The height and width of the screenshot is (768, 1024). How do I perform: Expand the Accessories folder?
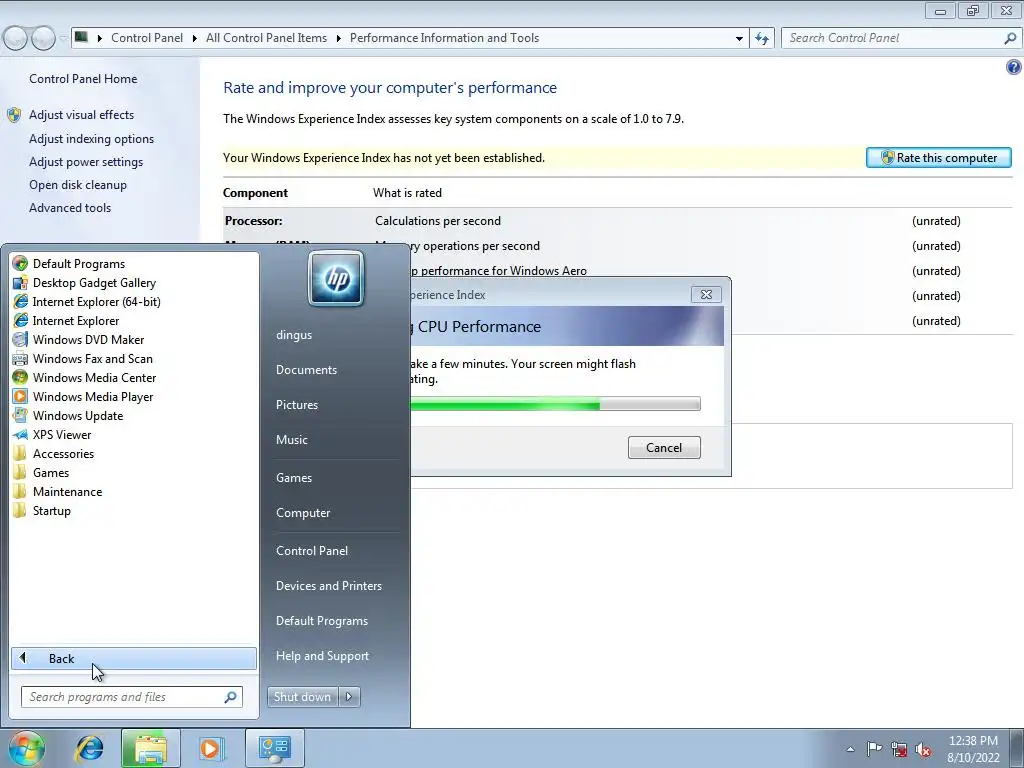pyautogui.click(x=54, y=453)
